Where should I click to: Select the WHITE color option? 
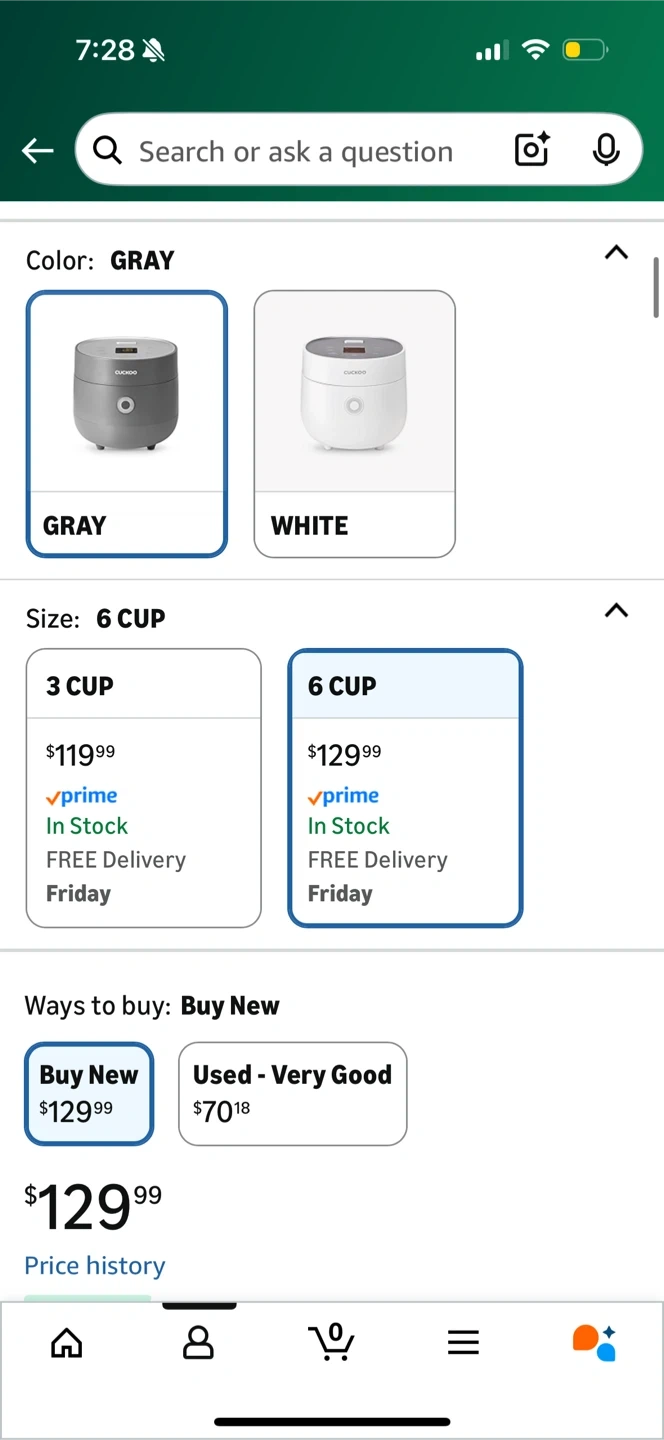tap(355, 423)
